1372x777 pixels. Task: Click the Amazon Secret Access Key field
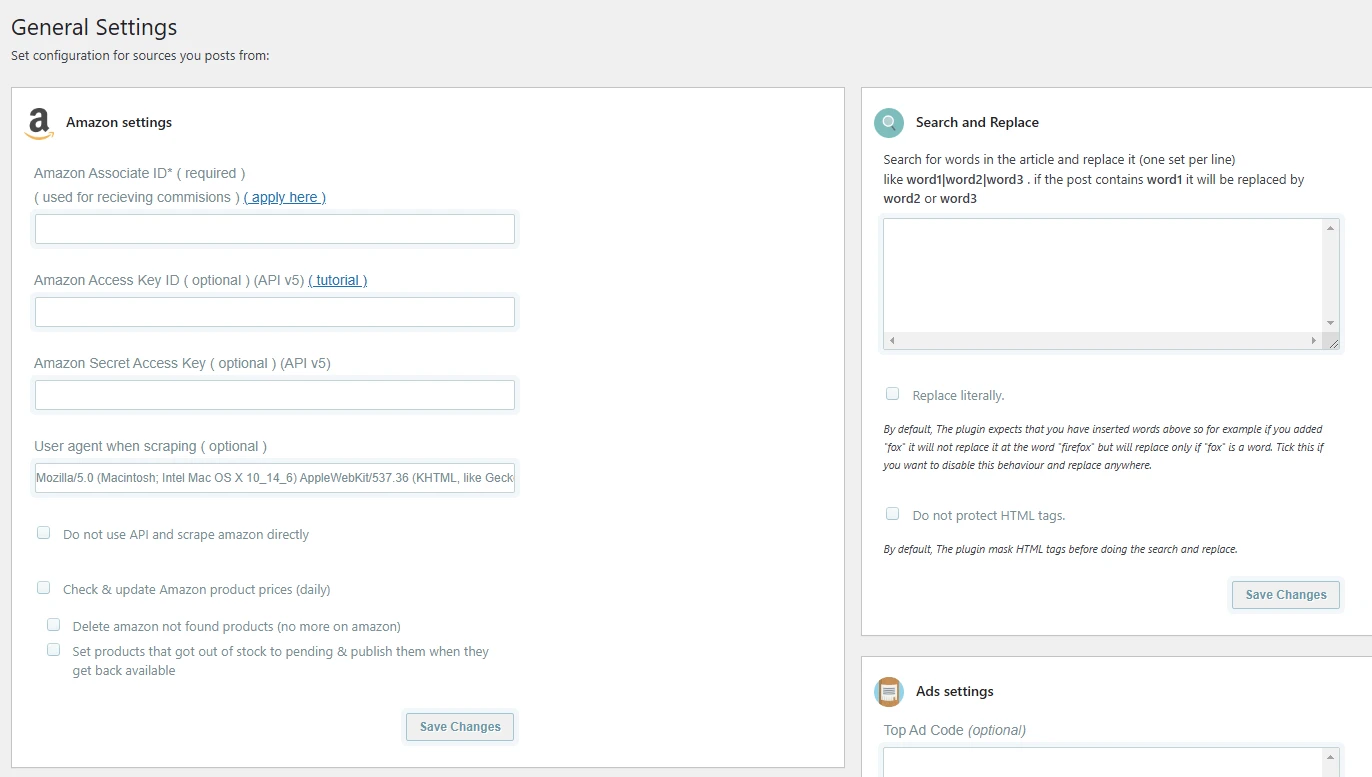click(275, 394)
